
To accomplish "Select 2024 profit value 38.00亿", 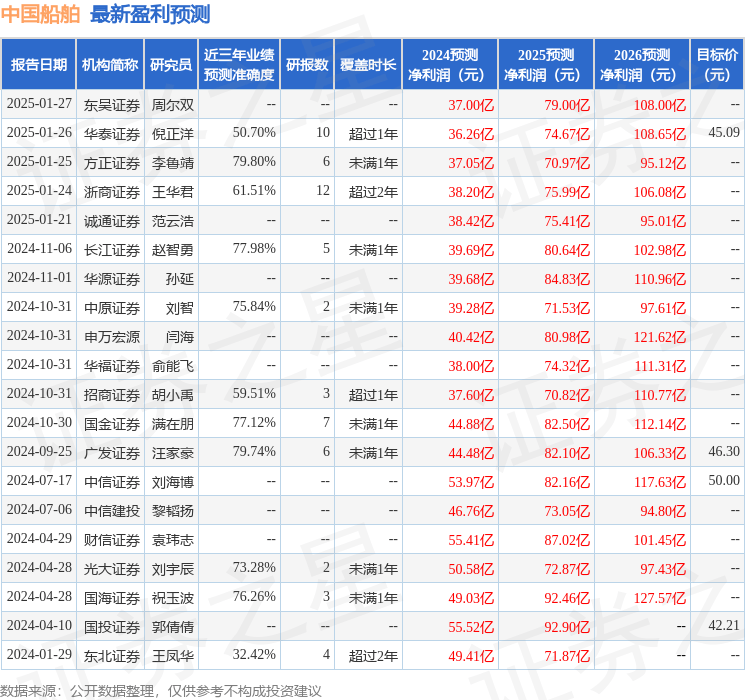I will click(x=471, y=366).
